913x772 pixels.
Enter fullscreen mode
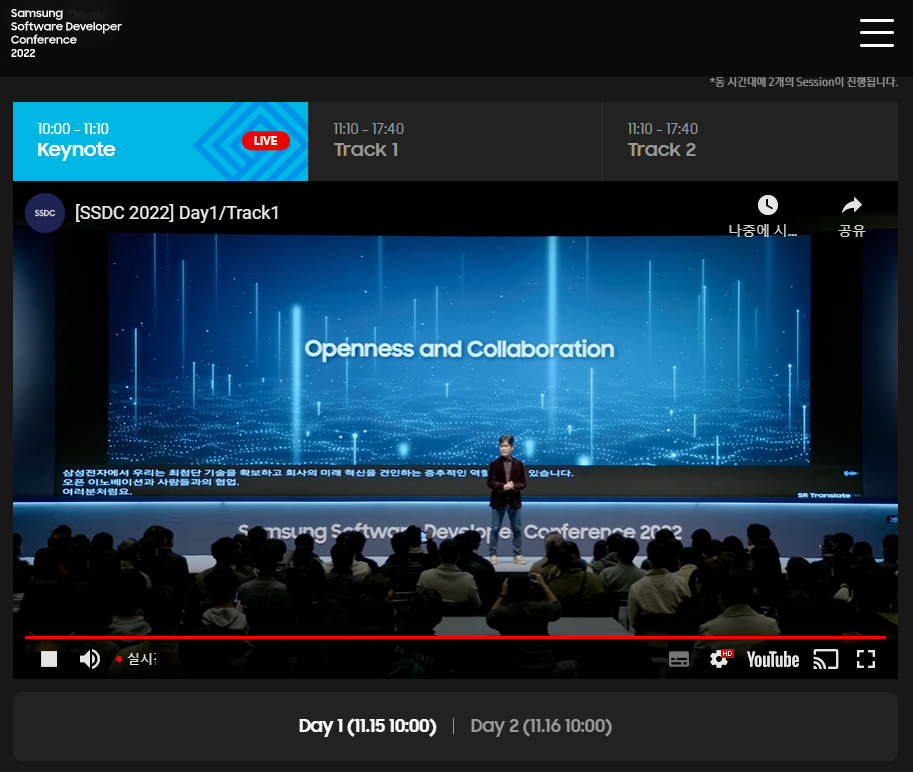pos(866,659)
